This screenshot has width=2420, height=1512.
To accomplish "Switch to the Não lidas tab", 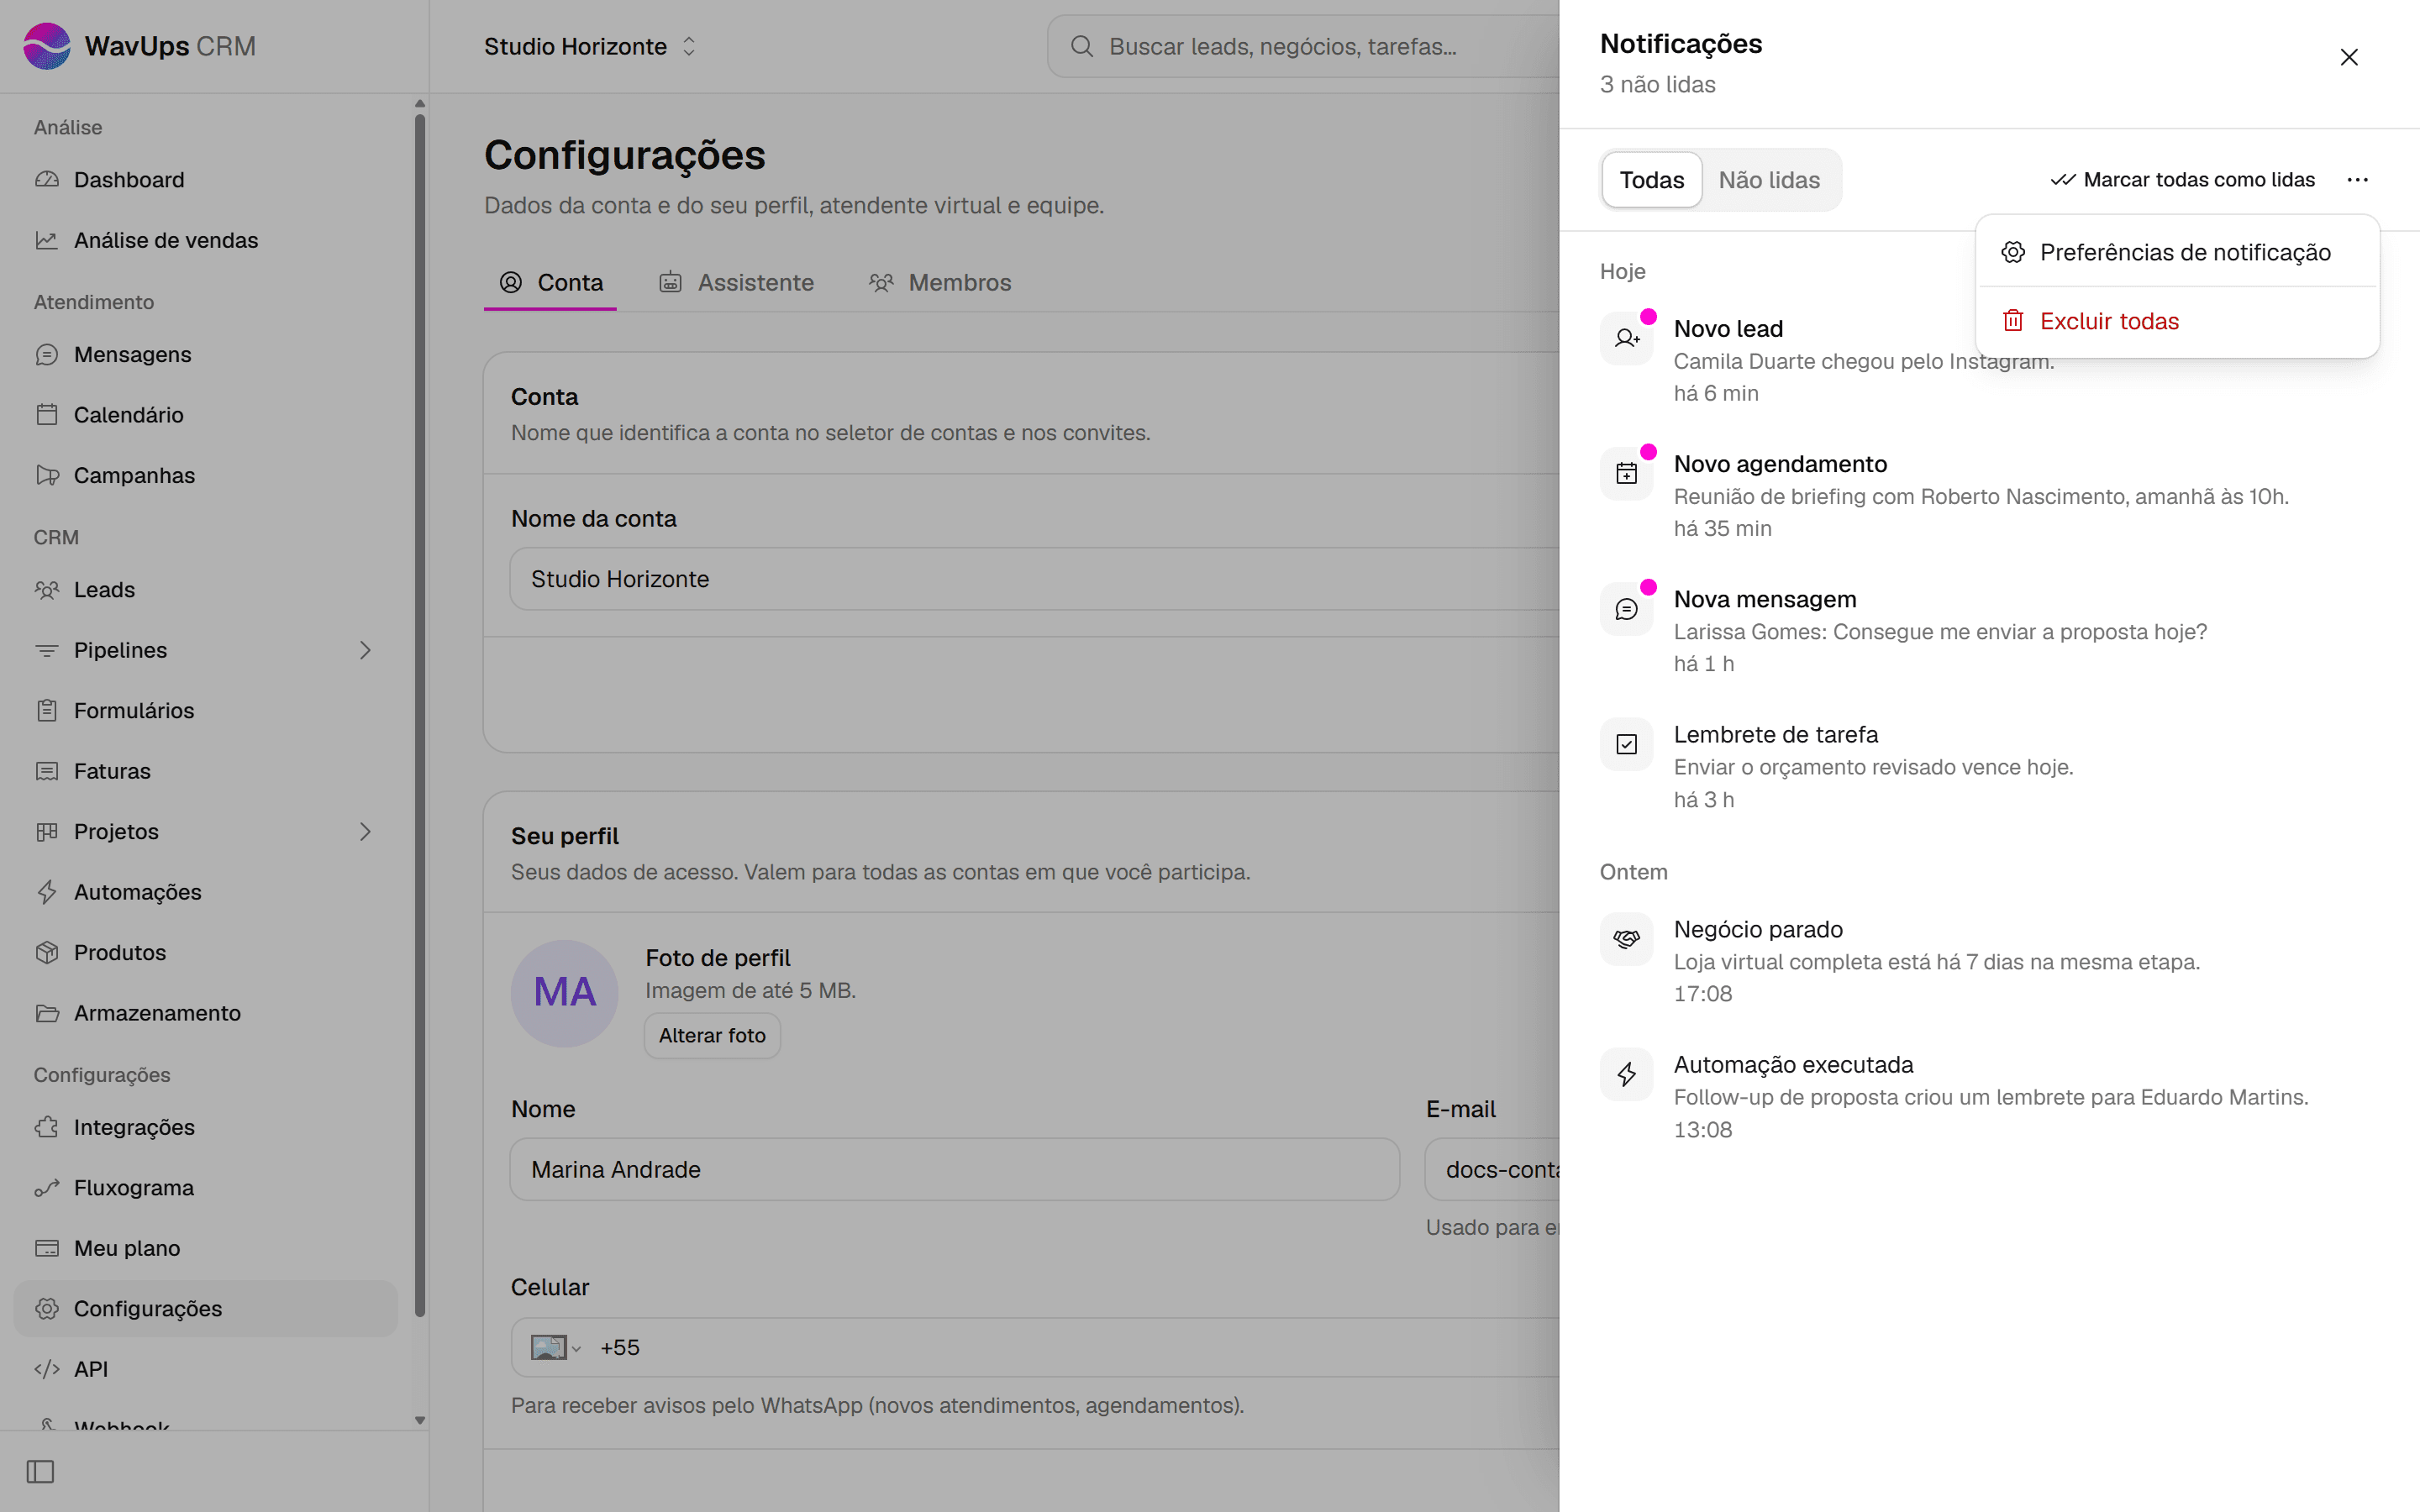I will pos(1769,180).
